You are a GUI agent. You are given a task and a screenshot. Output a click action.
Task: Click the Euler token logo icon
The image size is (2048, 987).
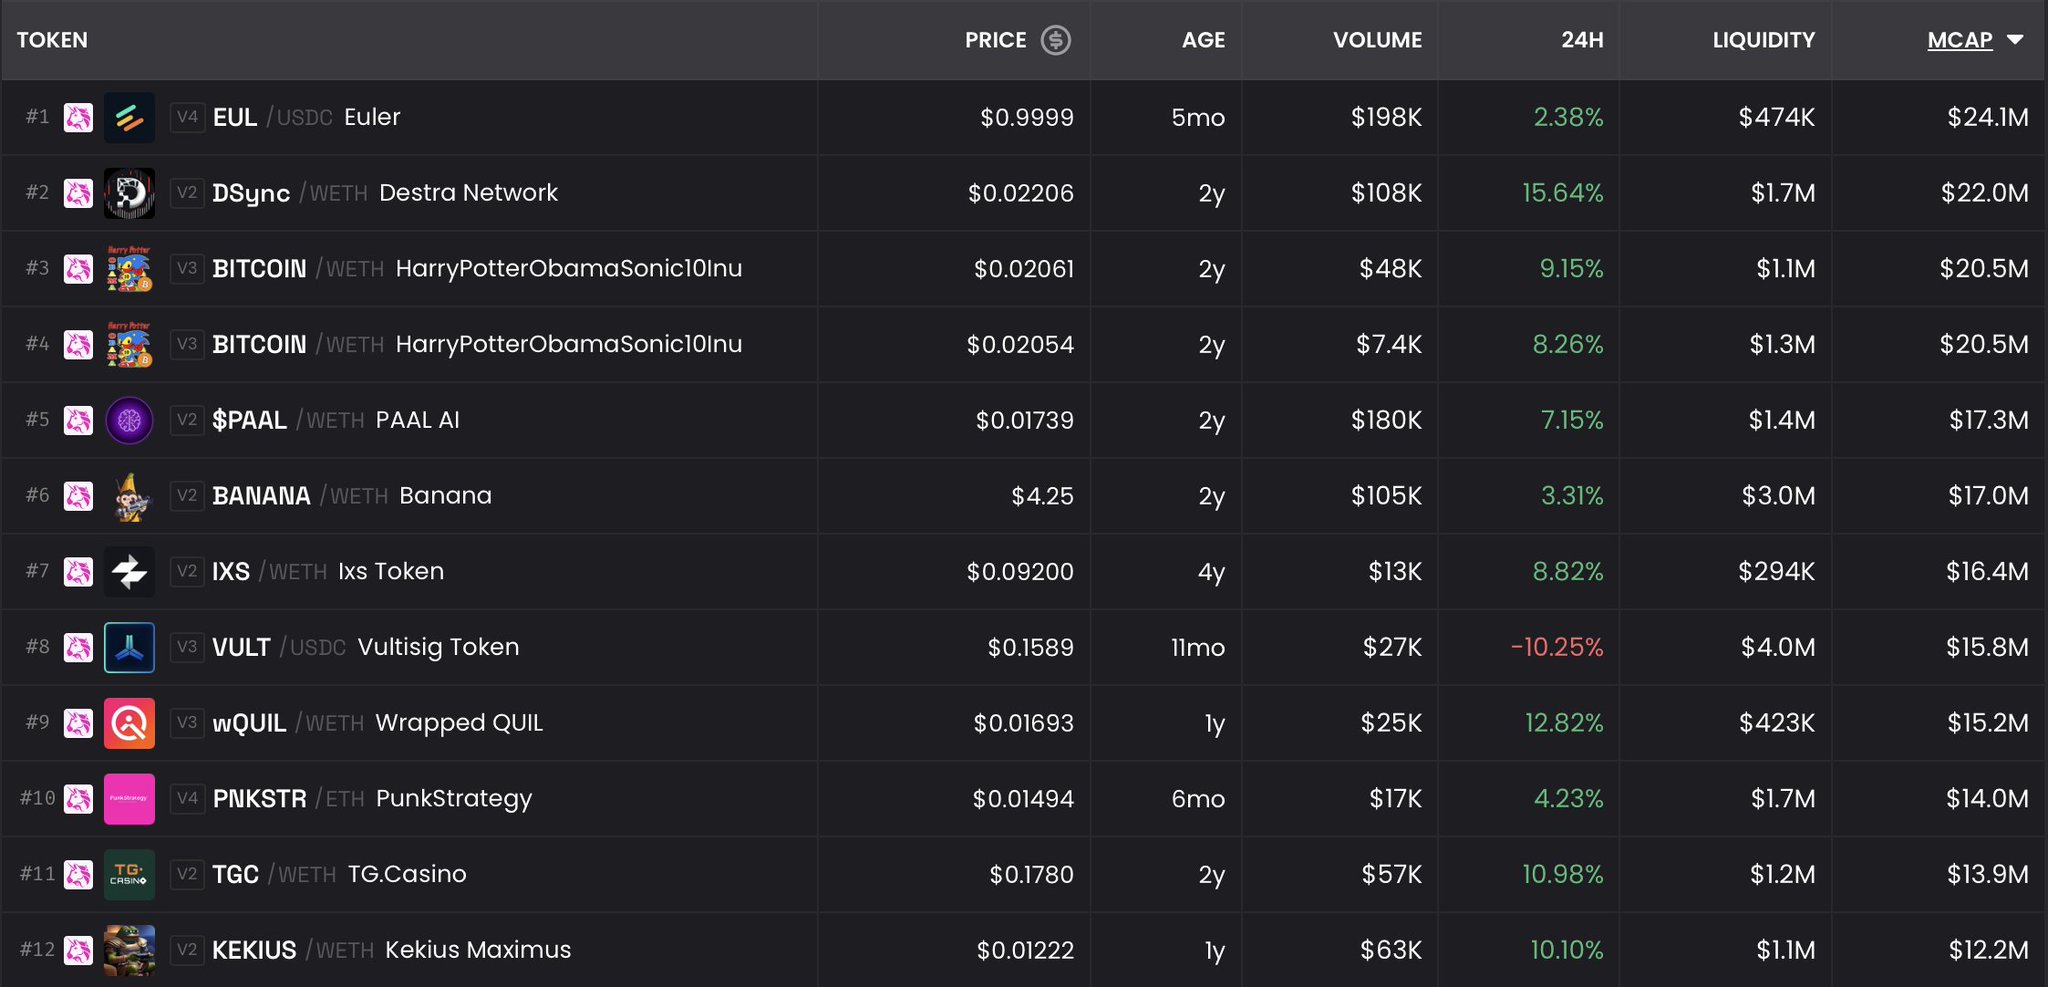click(129, 117)
